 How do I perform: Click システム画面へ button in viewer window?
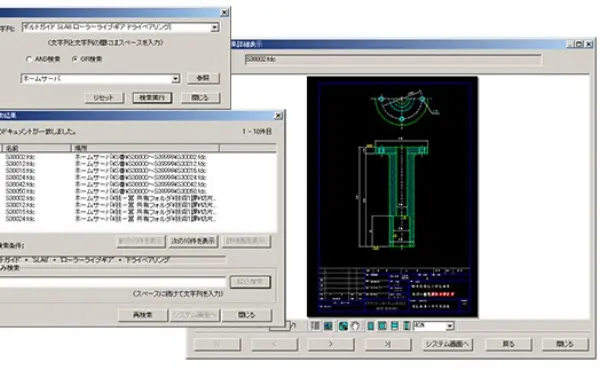pyautogui.click(x=448, y=344)
